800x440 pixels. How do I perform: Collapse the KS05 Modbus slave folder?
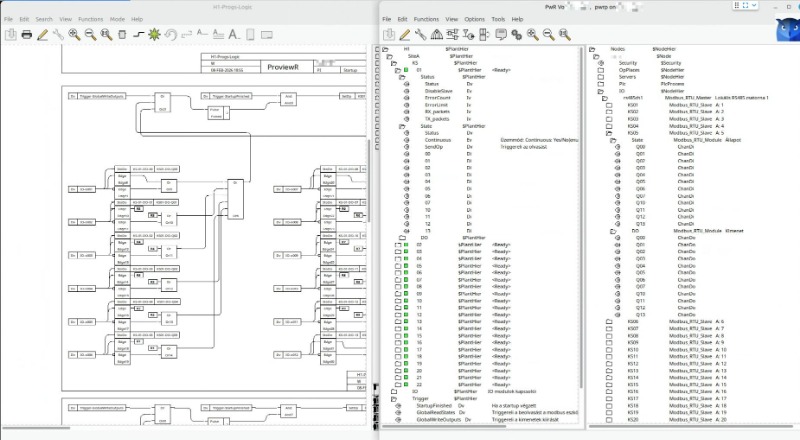(608, 132)
